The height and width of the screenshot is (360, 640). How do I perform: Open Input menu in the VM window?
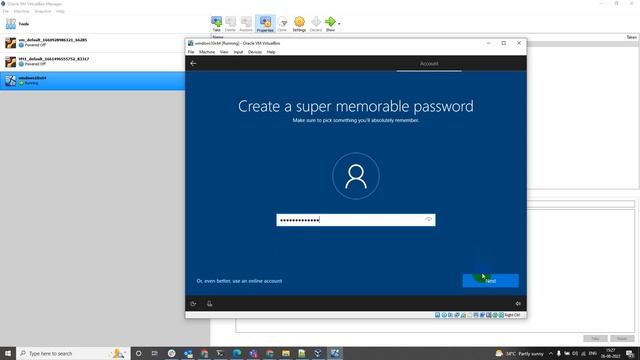[238, 52]
